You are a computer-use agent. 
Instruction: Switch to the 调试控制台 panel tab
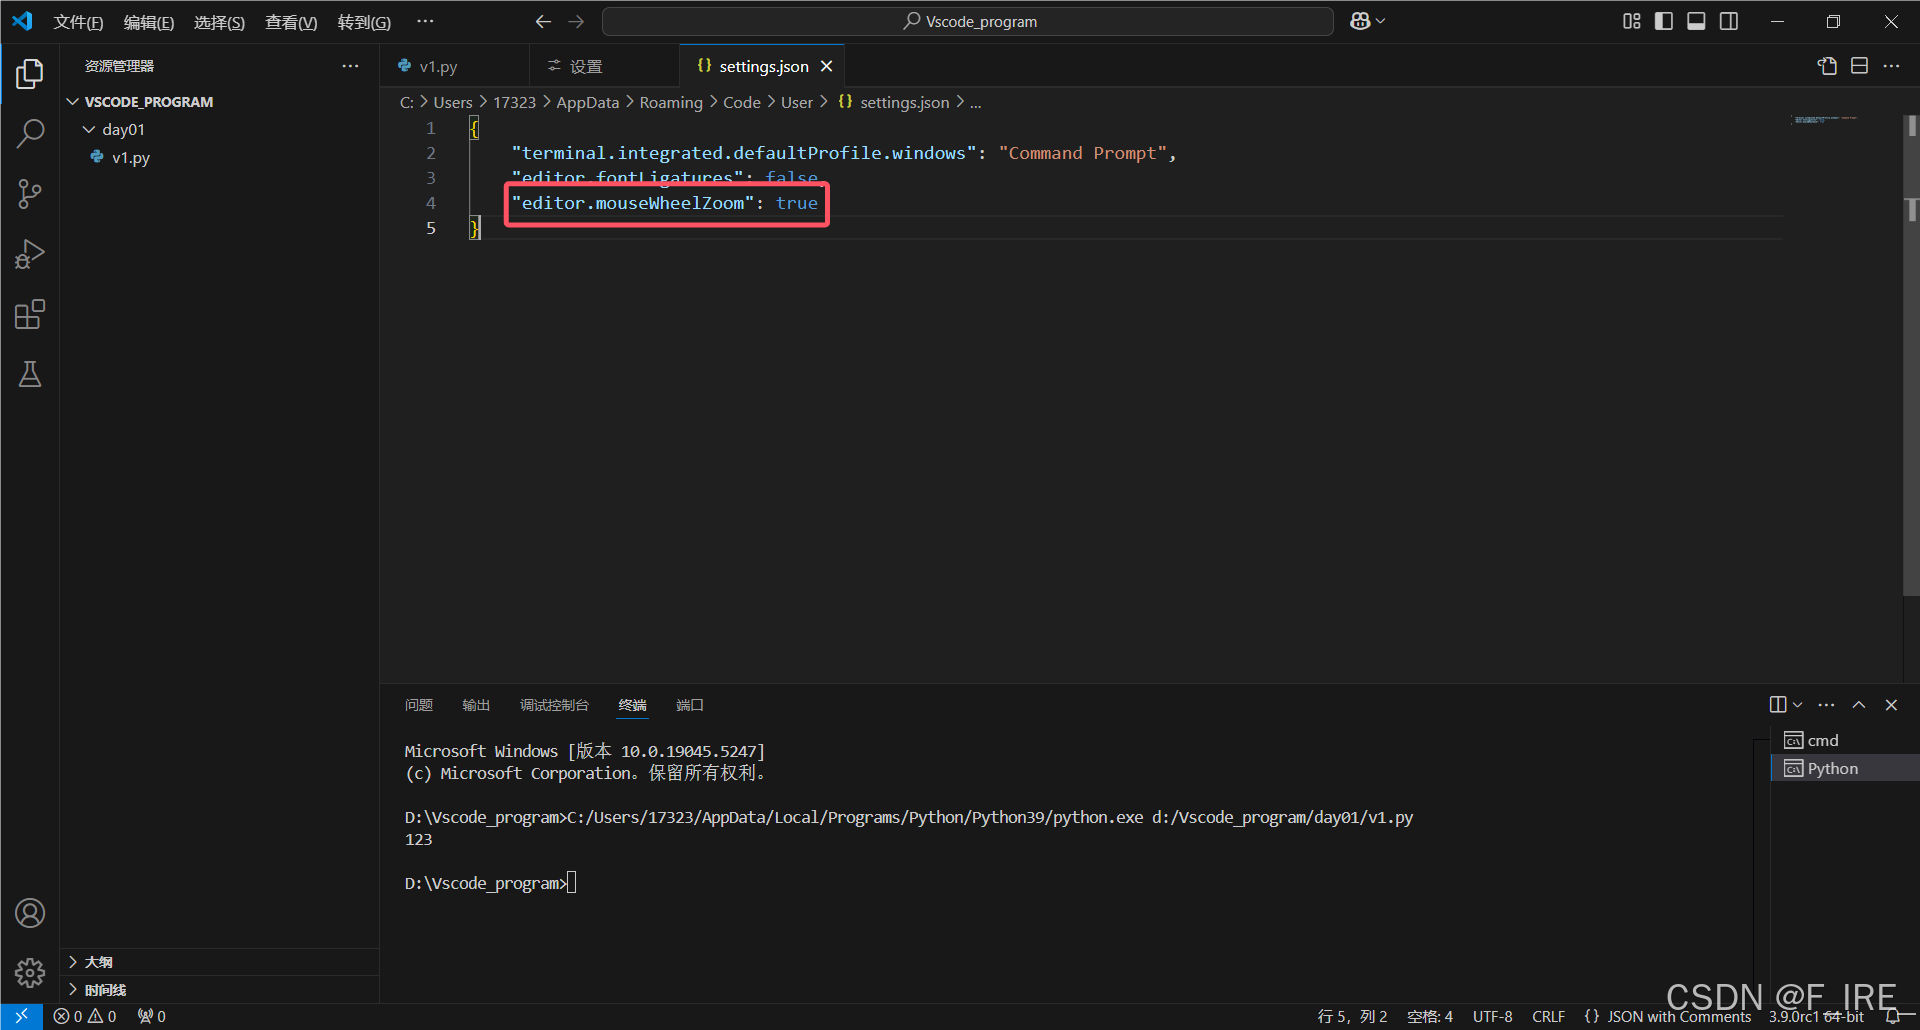coord(554,705)
